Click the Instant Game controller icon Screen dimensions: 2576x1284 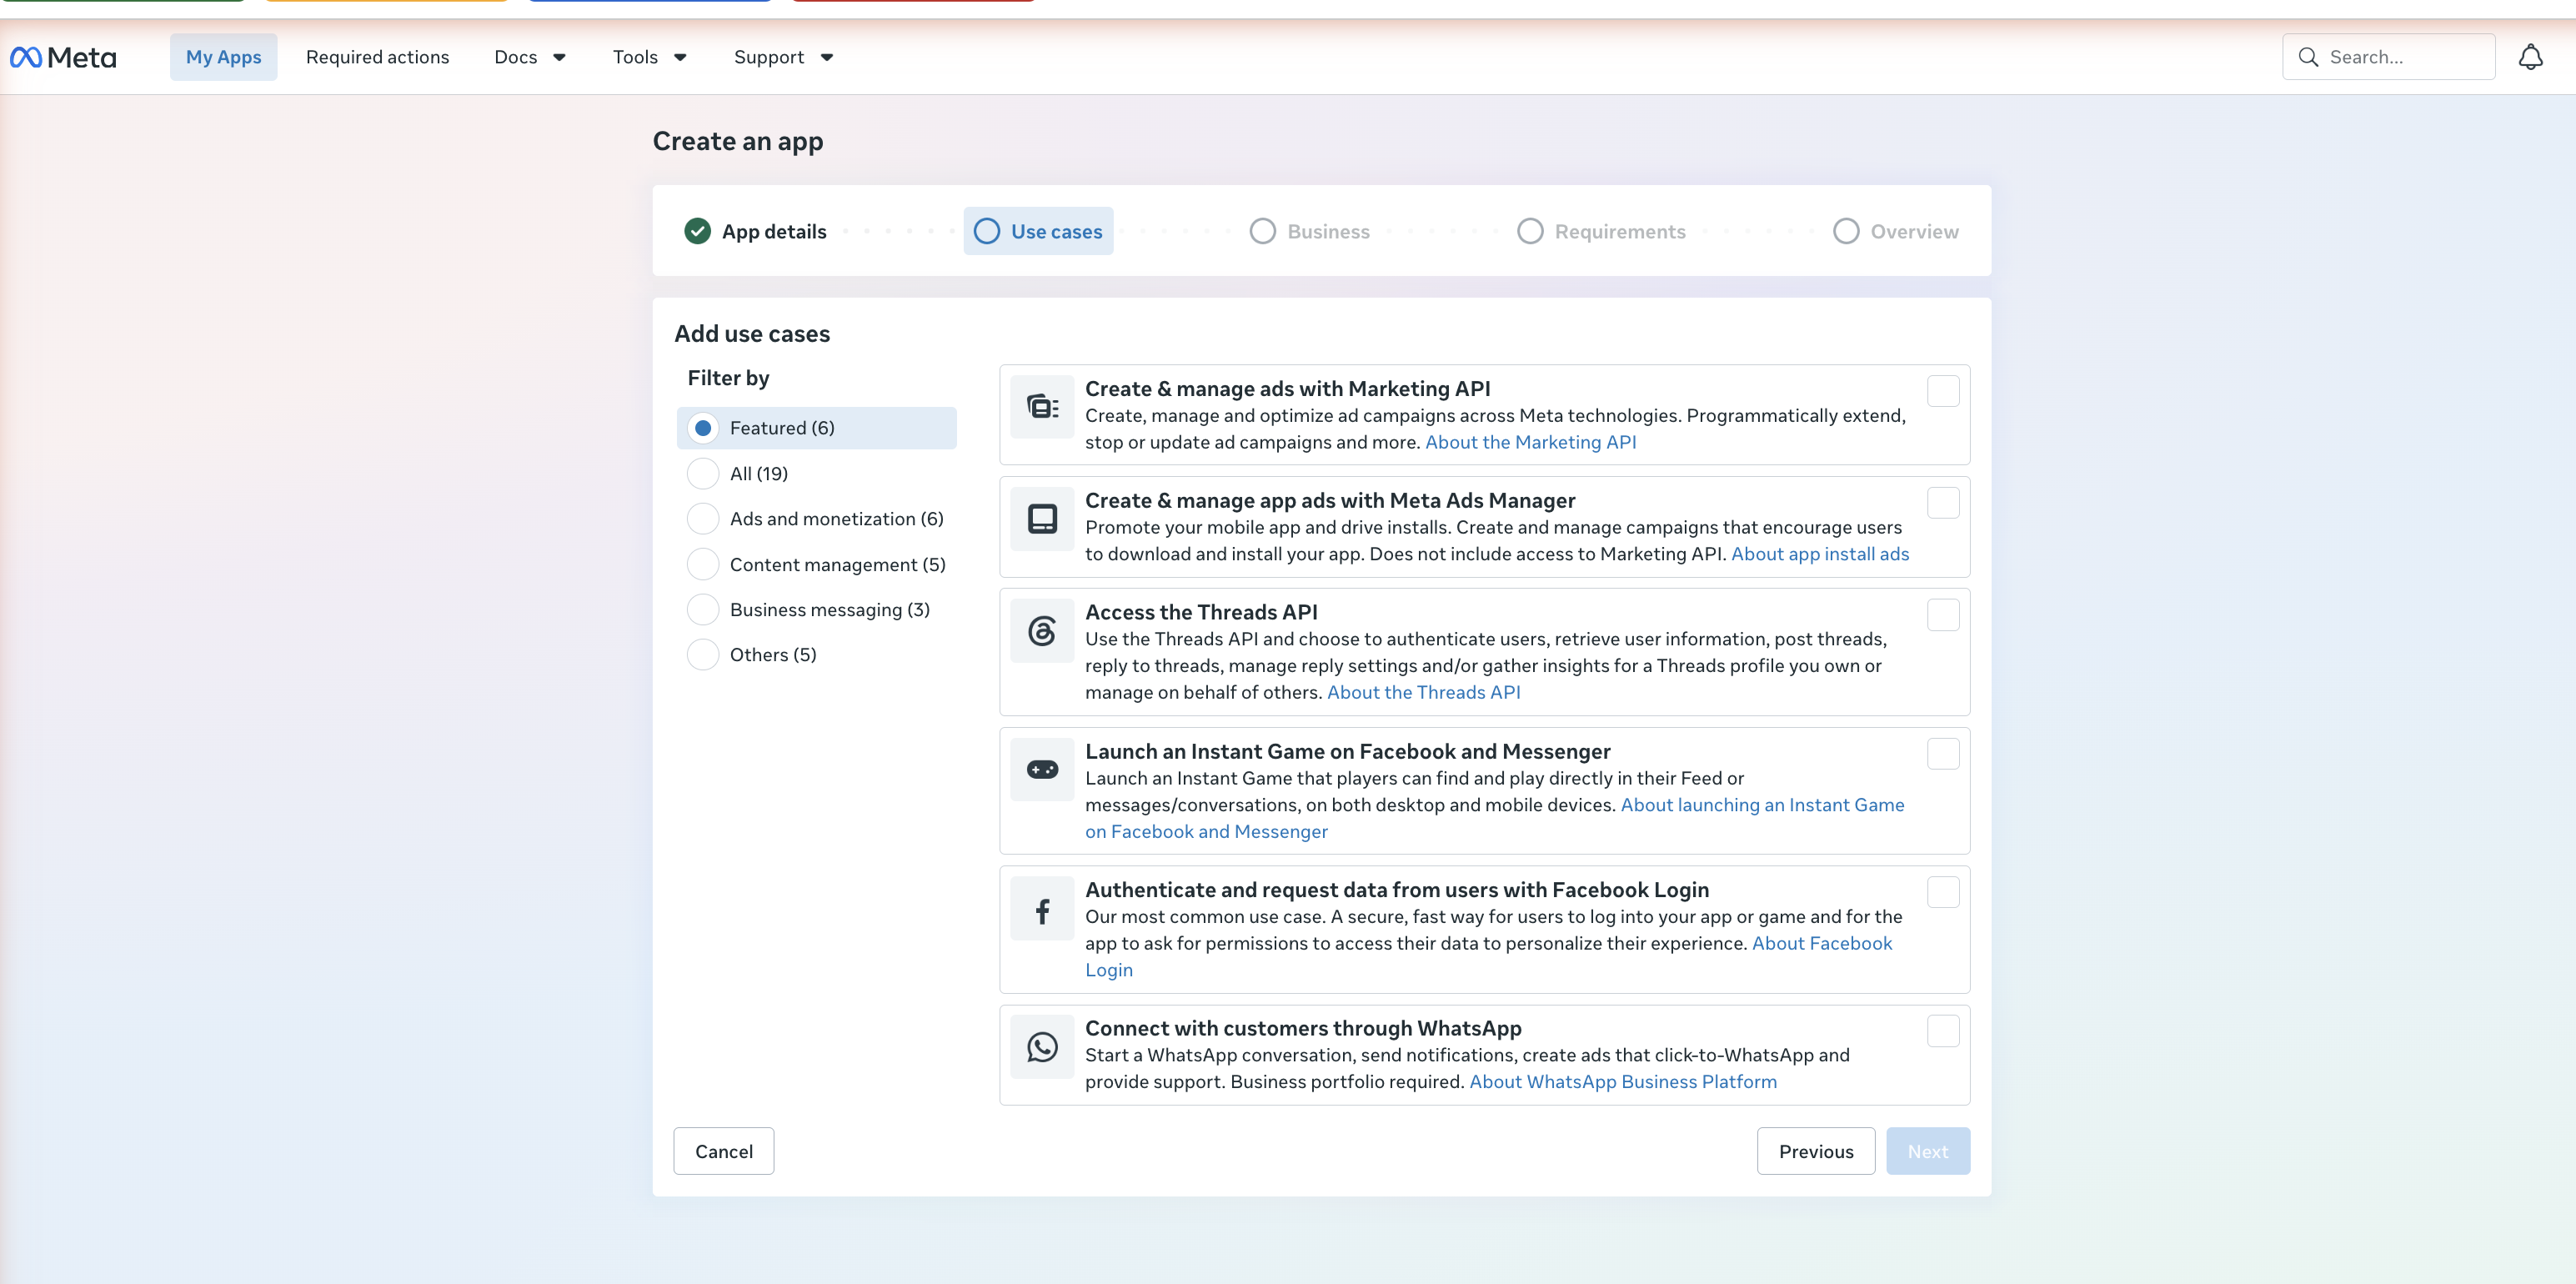(1042, 769)
